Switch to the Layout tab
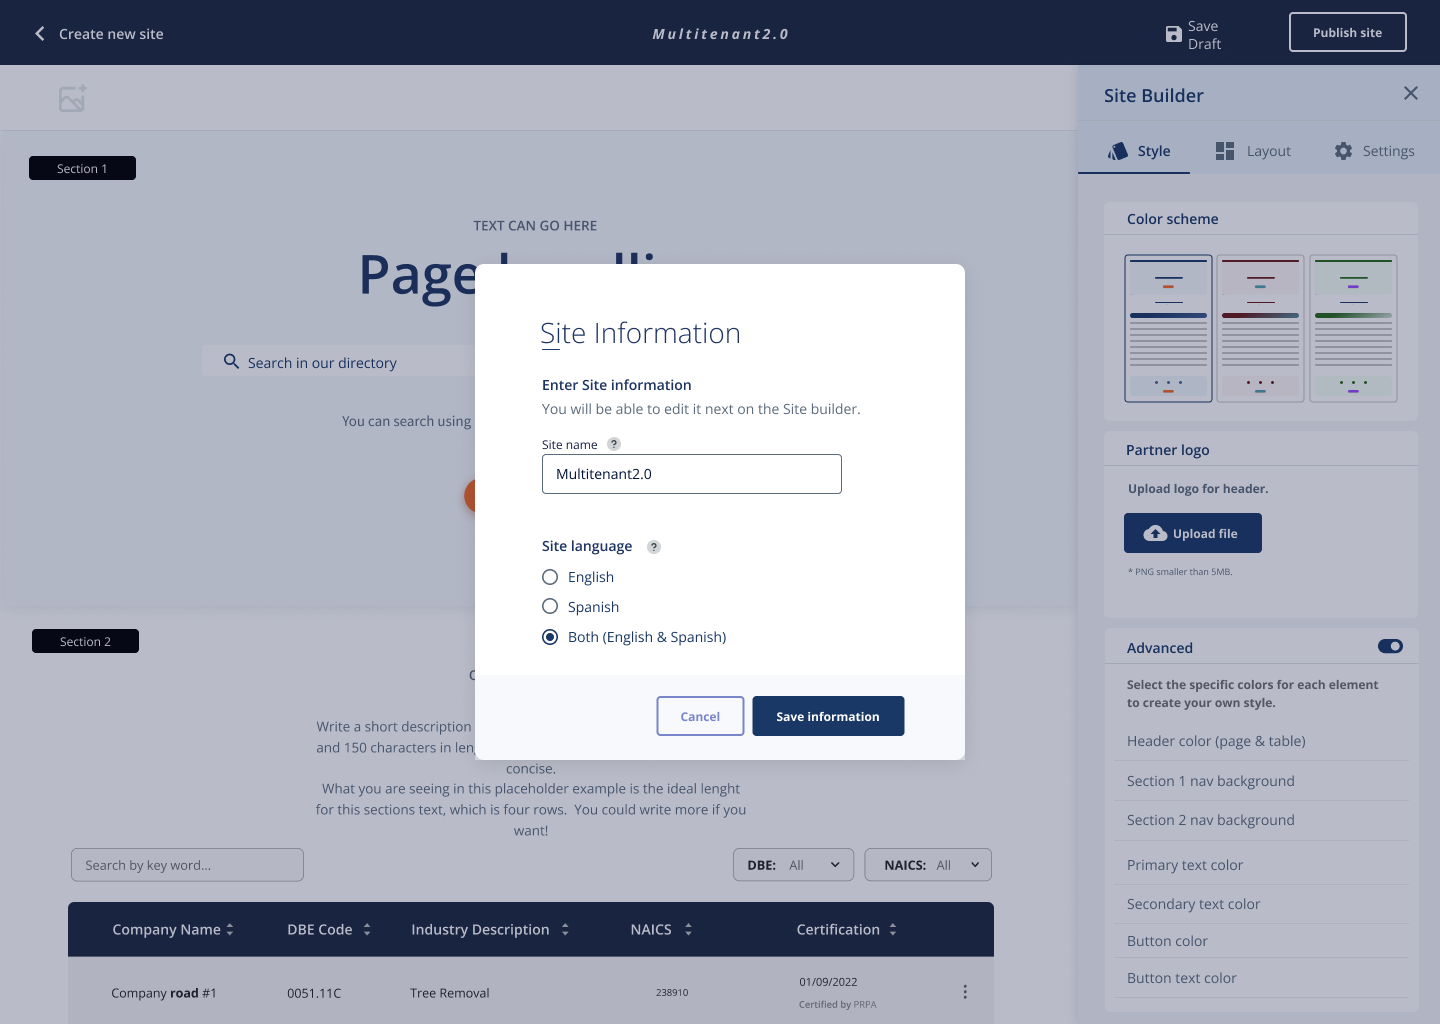Screen dimensions: 1440x1024 click(x=1252, y=150)
